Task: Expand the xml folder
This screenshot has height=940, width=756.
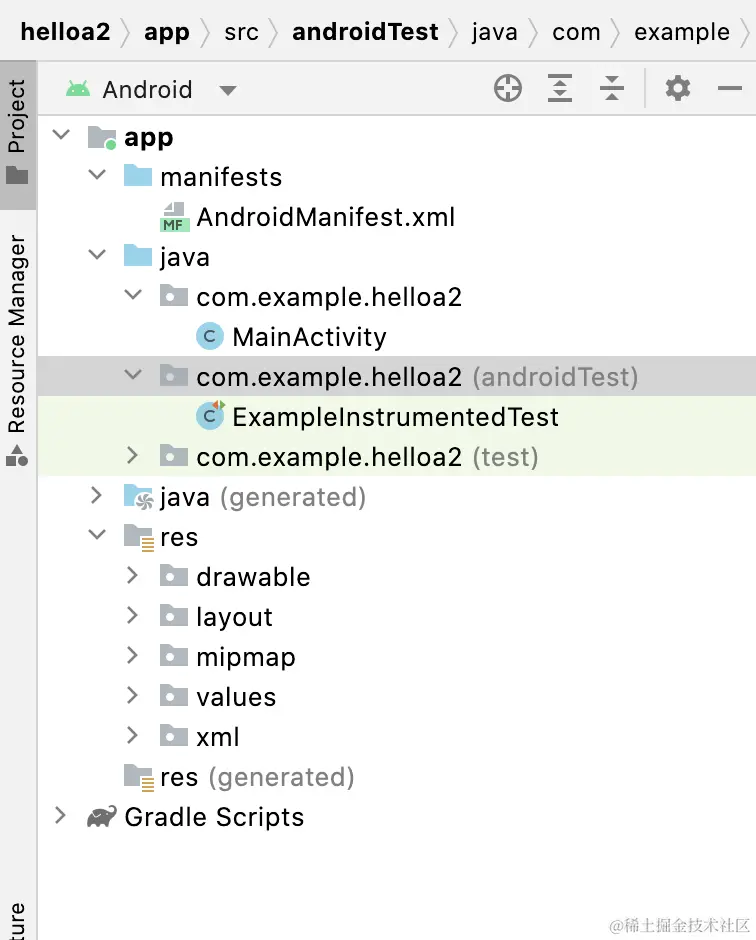Action: coord(132,735)
